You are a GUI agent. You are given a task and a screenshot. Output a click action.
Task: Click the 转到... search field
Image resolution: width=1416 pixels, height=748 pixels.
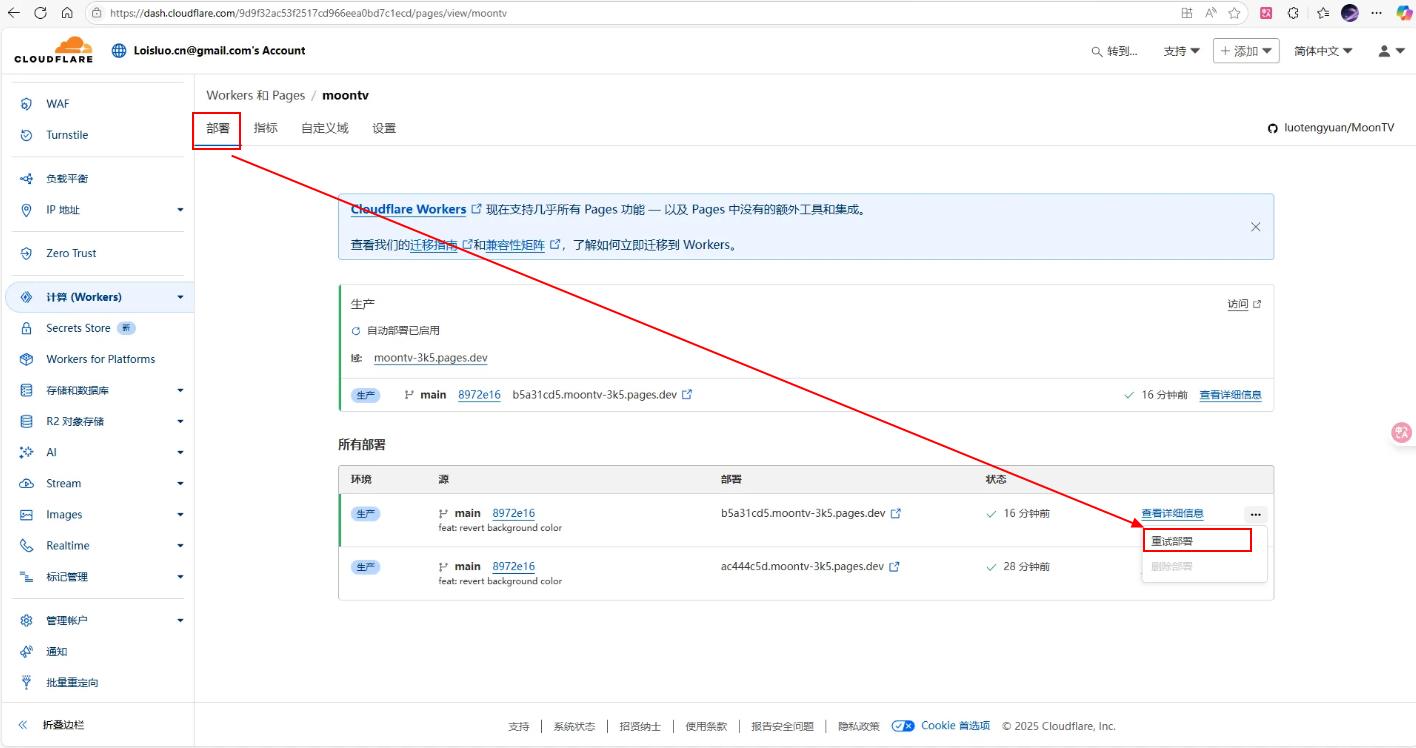[1115, 51]
